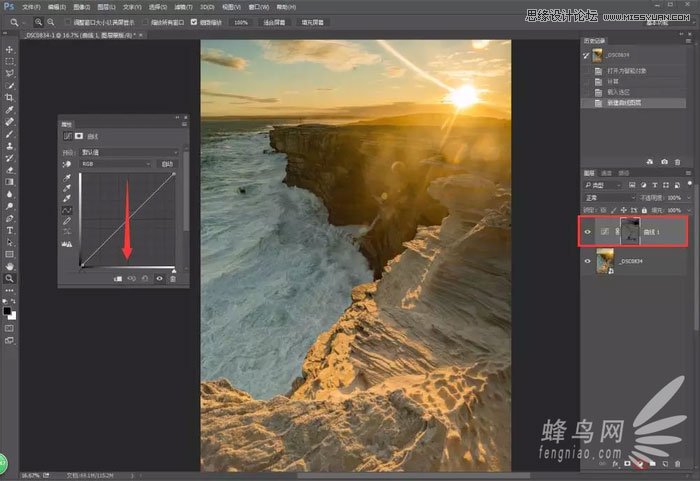Image resolution: width=700 pixels, height=481 pixels.
Task: Select the Crop tool
Action: pyautogui.click(x=9, y=97)
